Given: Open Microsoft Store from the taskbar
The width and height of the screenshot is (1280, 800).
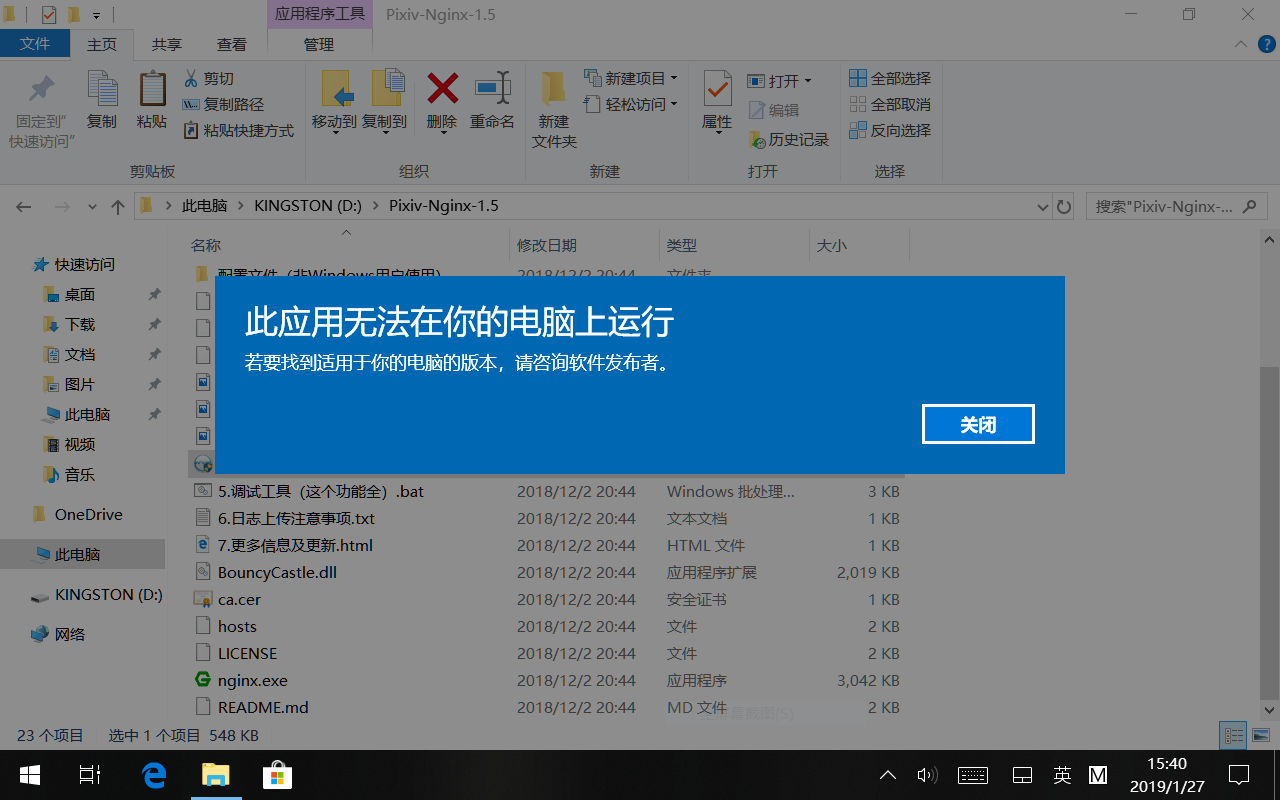Looking at the screenshot, I should [x=277, y=775].
